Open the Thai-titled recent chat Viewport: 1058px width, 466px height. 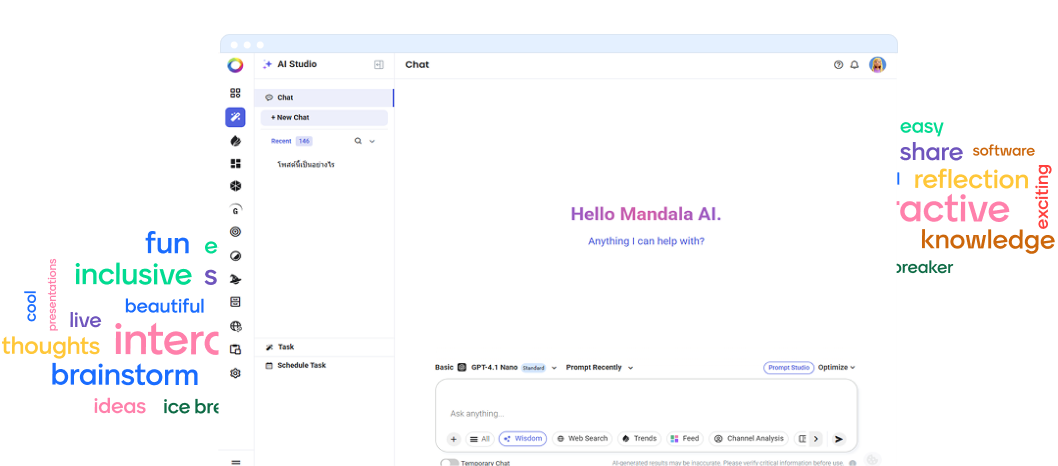pos(306,165)
